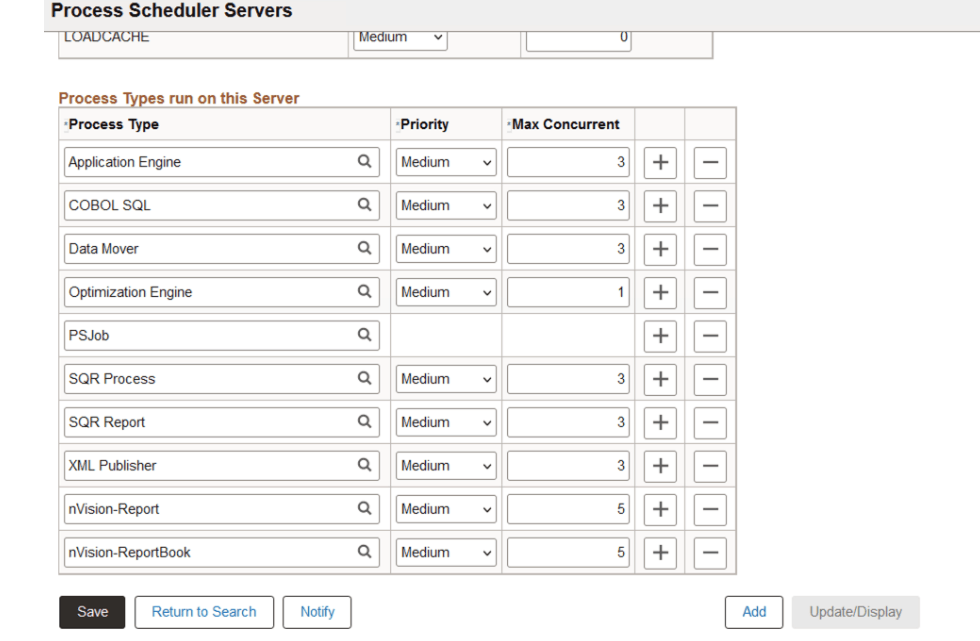This screenshot has width=980, height=641.
Task: Open the XML Publisher process type lookup
Action: click(x=364, y=465)
